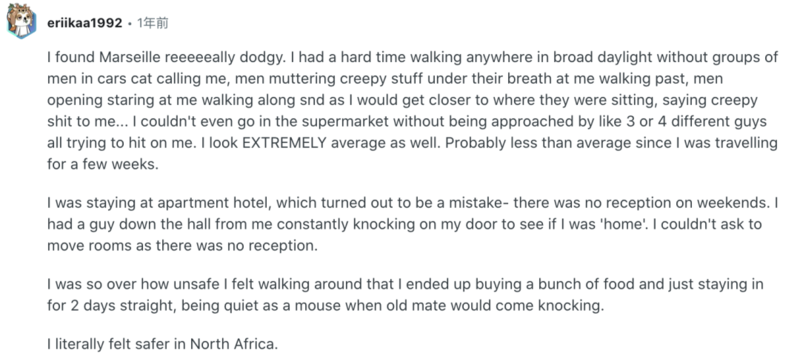Click the phrase 'for a few weeks.'
800x364 pixels.
(103, 165)
